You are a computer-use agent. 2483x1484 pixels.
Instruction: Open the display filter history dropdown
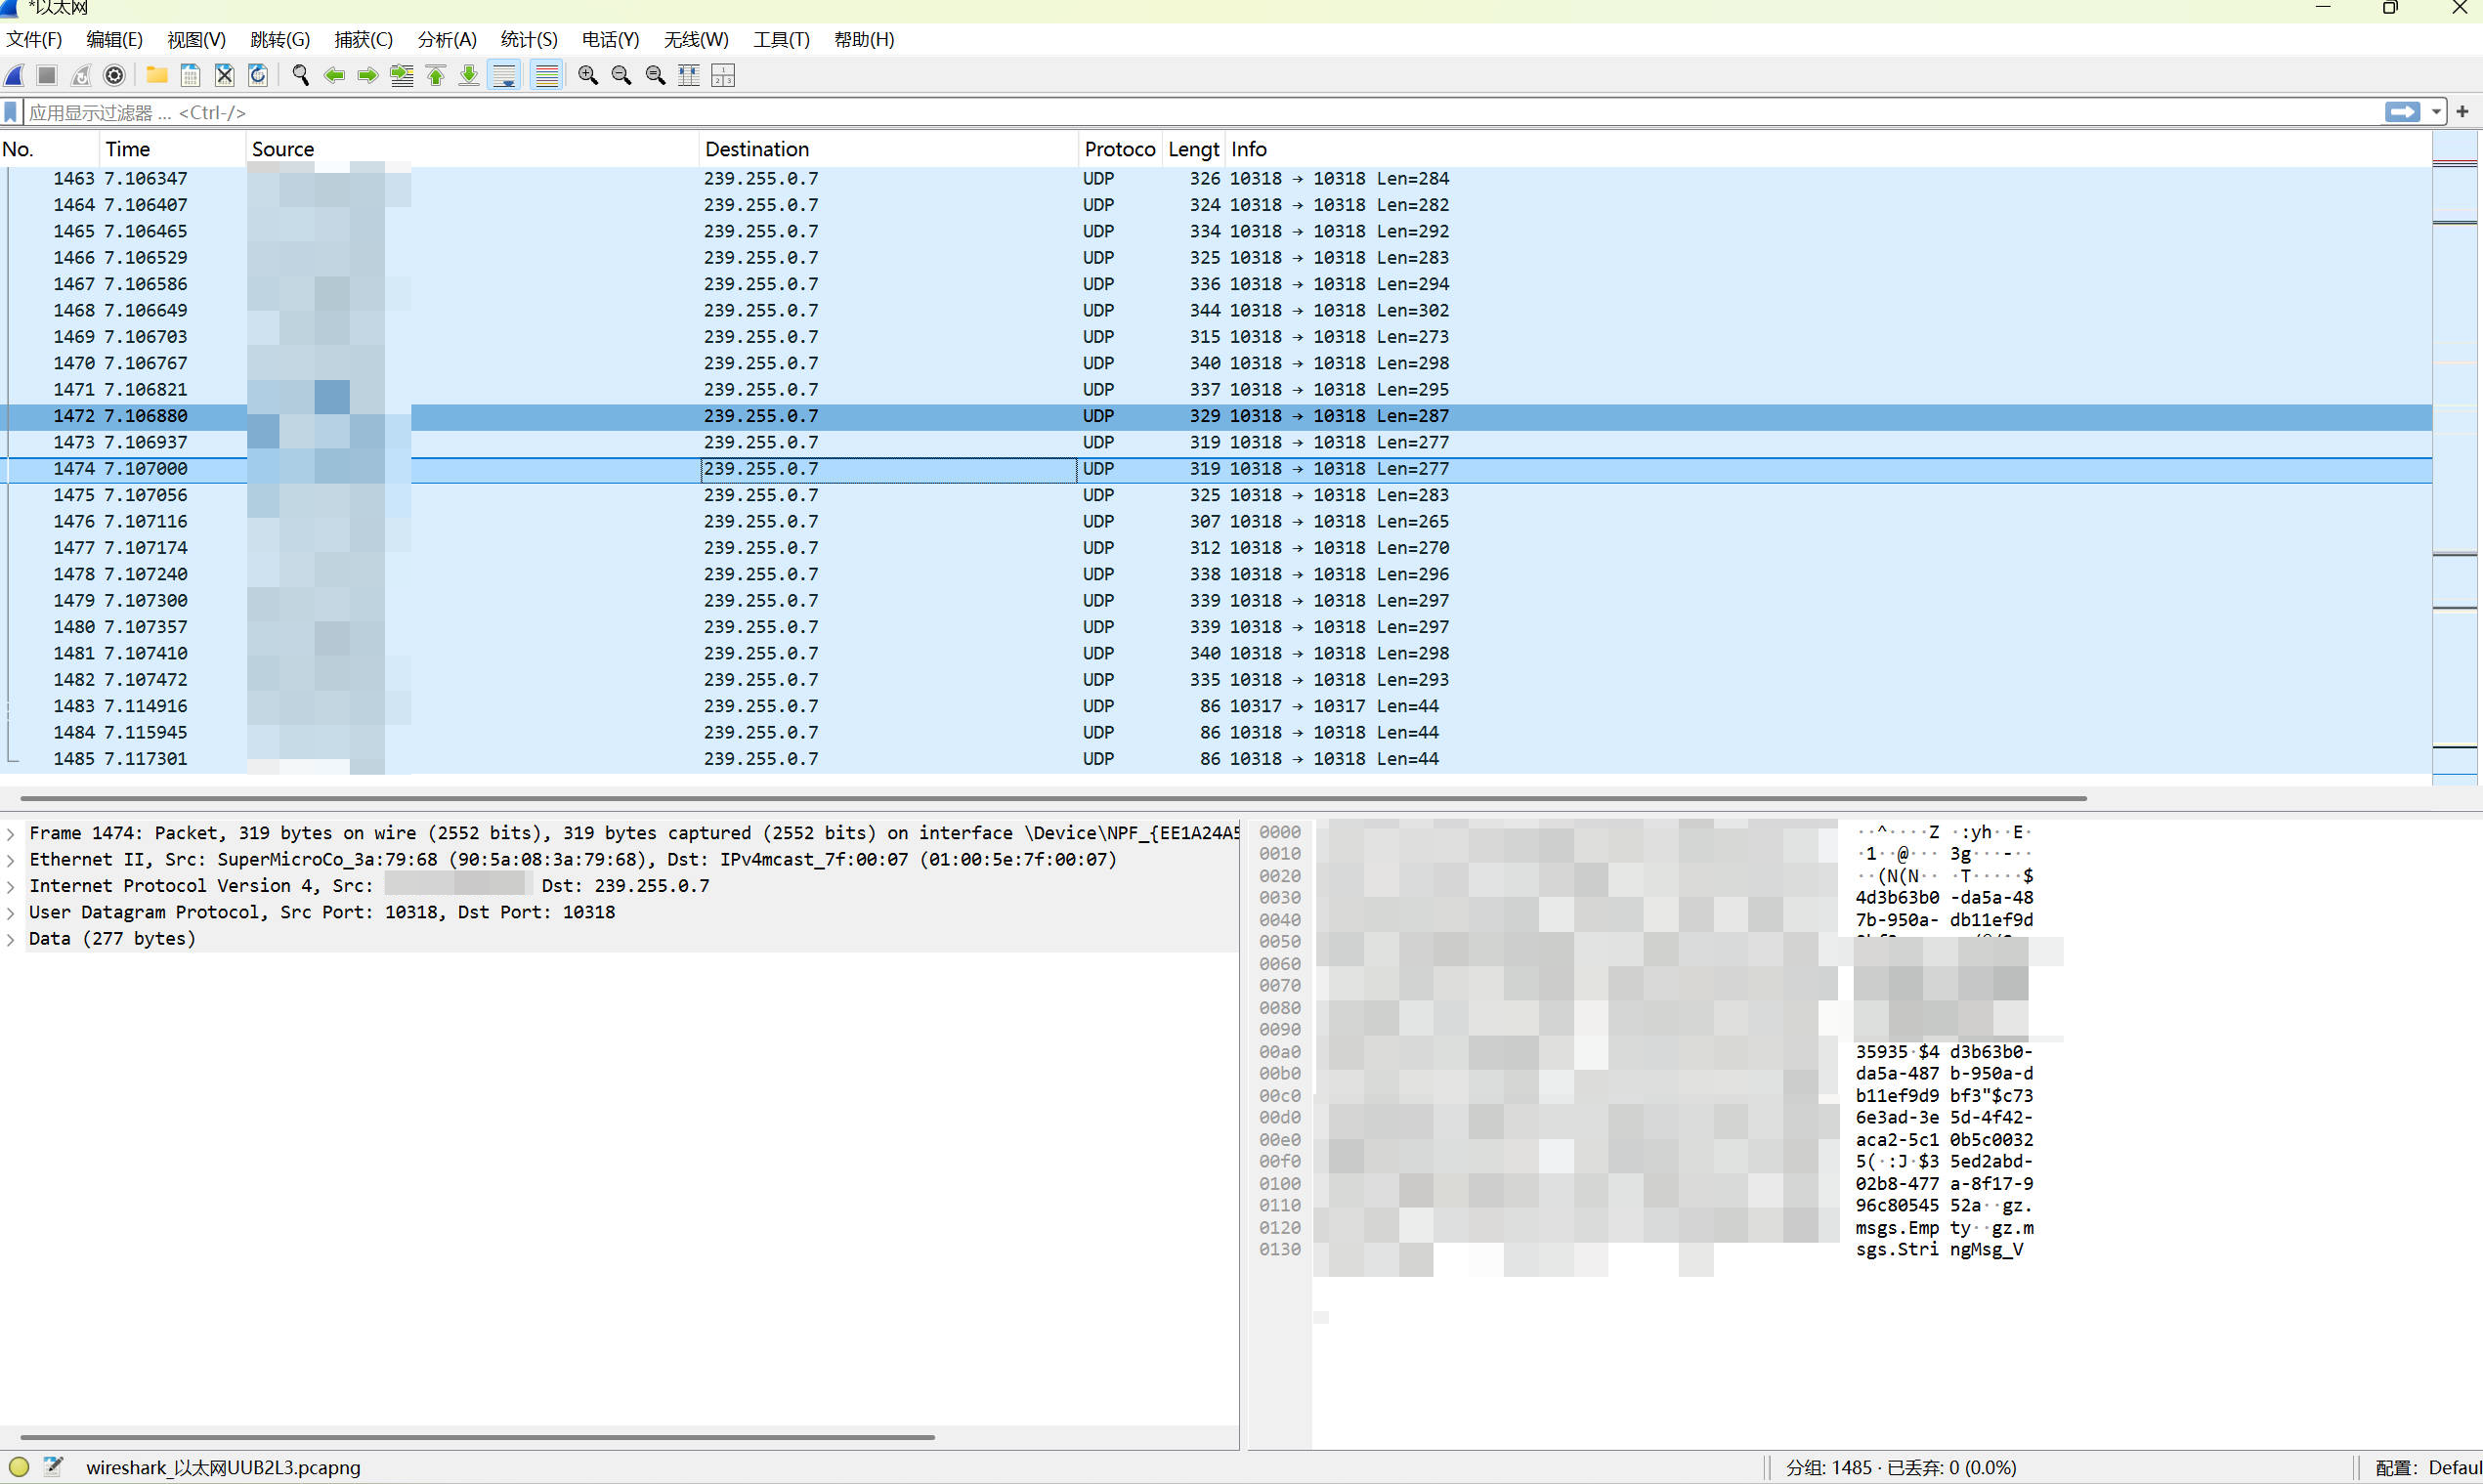click(2436, 112)
